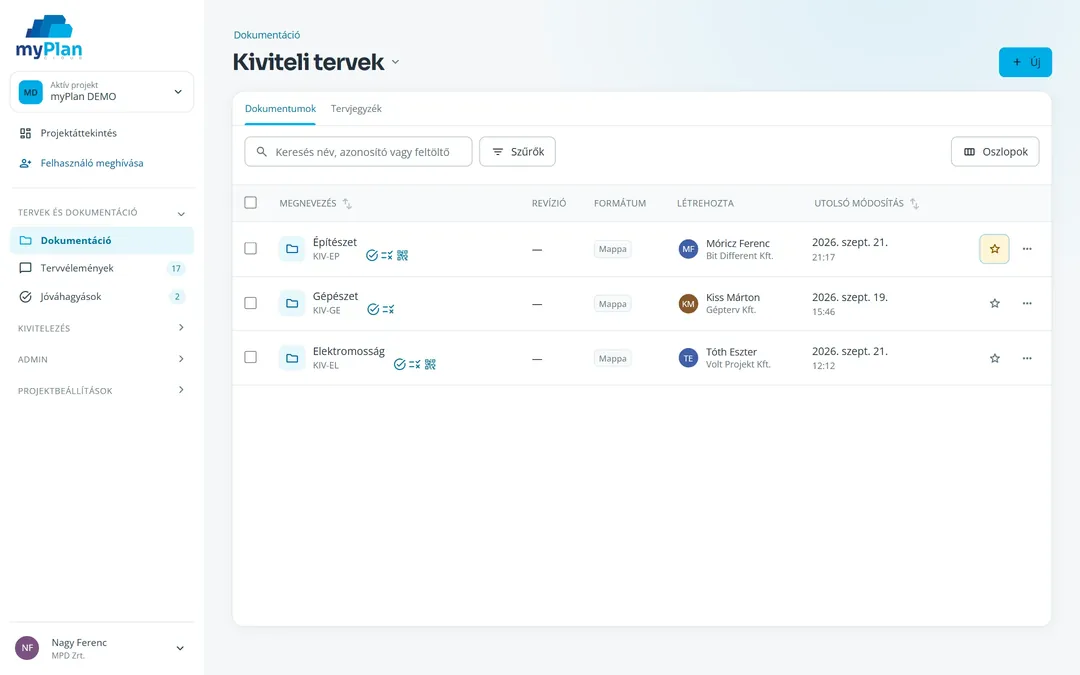
Task: Click the Jóváhagyások checkmark icon
Action: [25, 297]
